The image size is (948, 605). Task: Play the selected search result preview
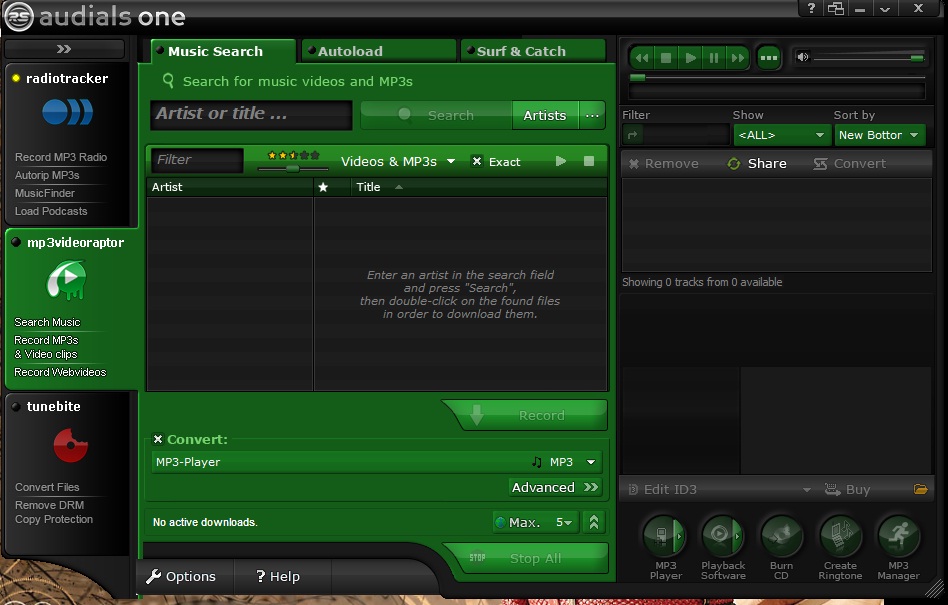(561, 161)
